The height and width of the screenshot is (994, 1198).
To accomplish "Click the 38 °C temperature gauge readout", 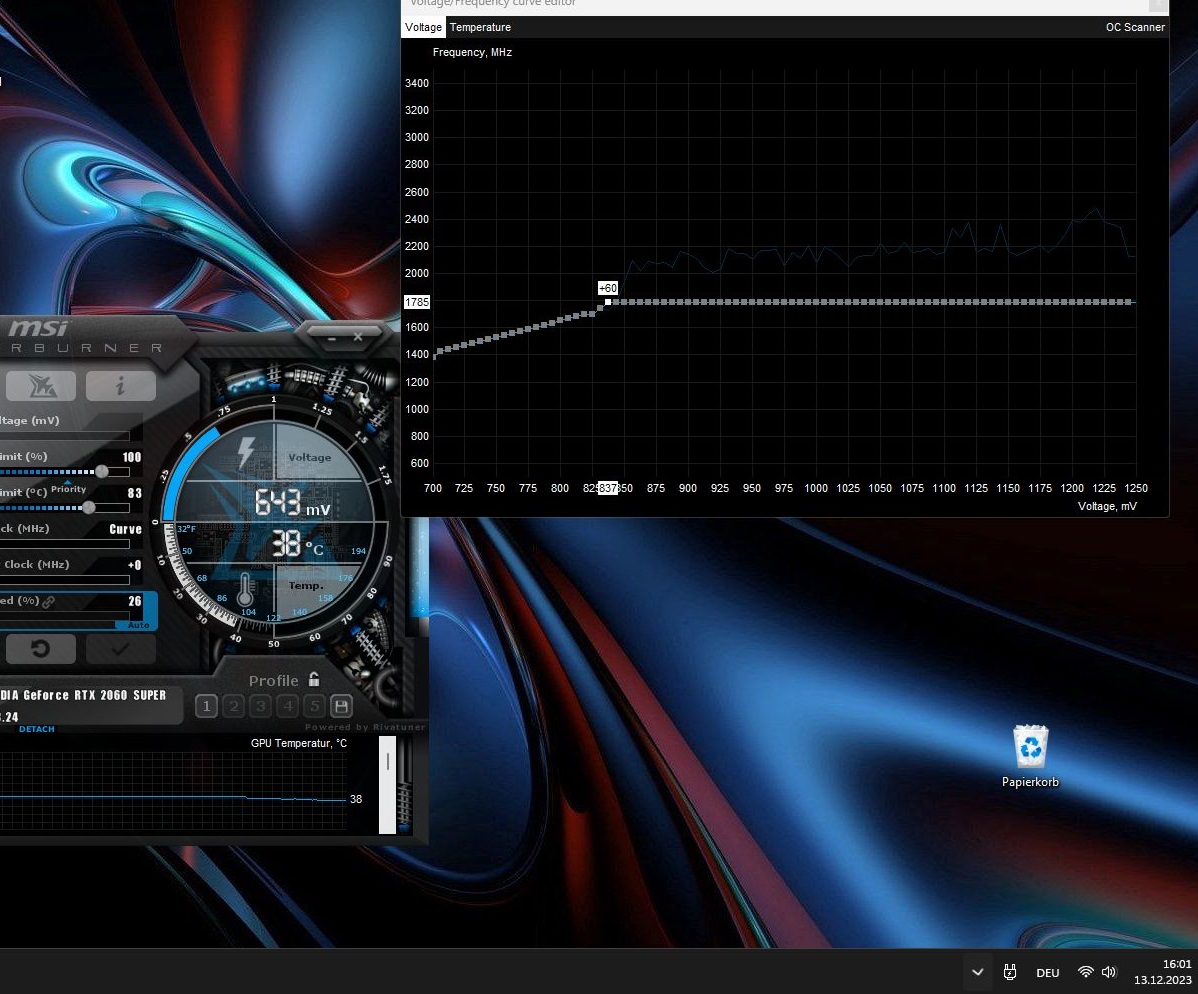I will [x=298, y=544].
